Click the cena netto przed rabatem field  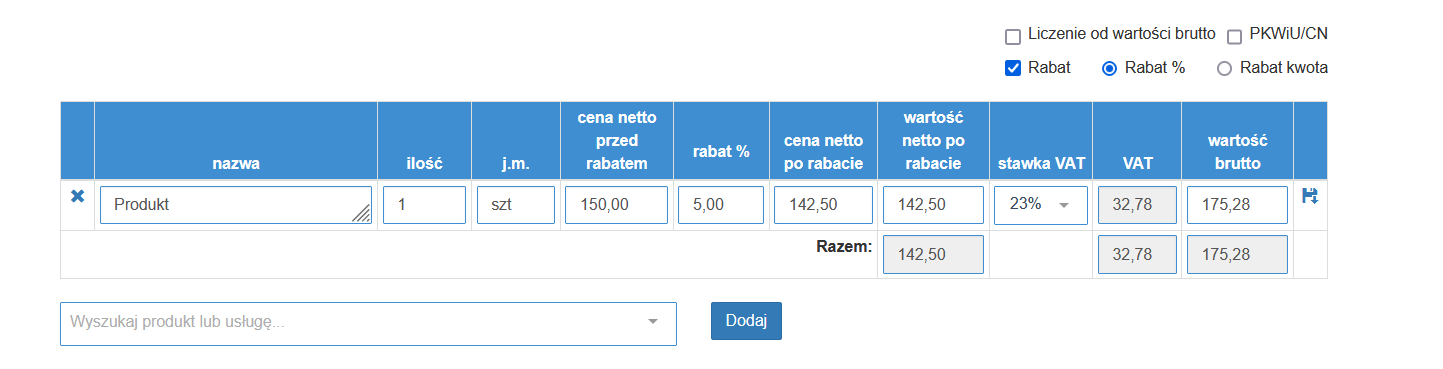pyautogui.click(x=616, y=205)
